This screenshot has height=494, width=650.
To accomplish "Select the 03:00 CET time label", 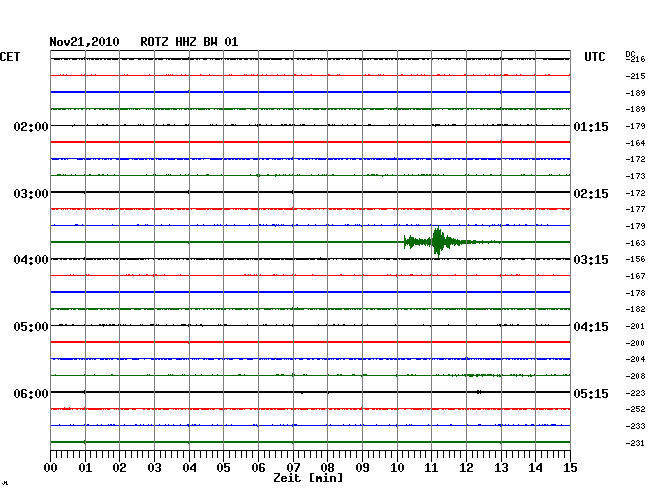I will [31, 194].
